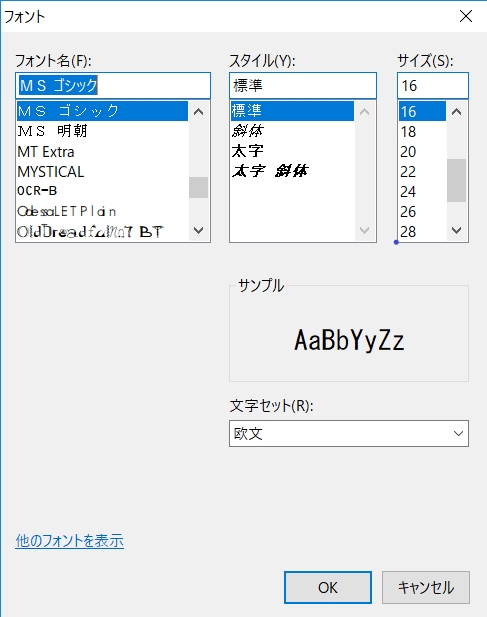
Task: Click size list scrollbar thumb
Action: [x=456, y=180]
